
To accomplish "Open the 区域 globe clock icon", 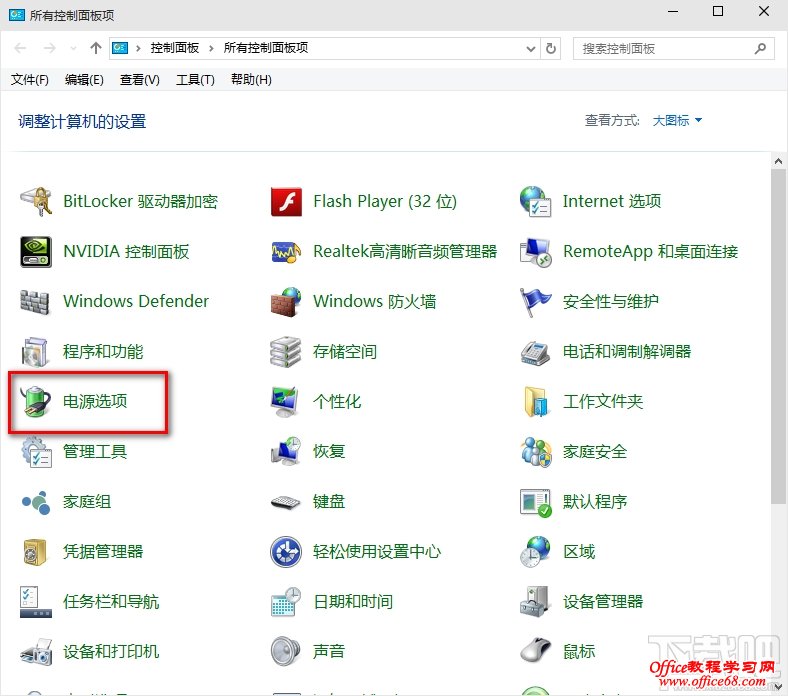I will pyautogui.click(x=535, y=552).
